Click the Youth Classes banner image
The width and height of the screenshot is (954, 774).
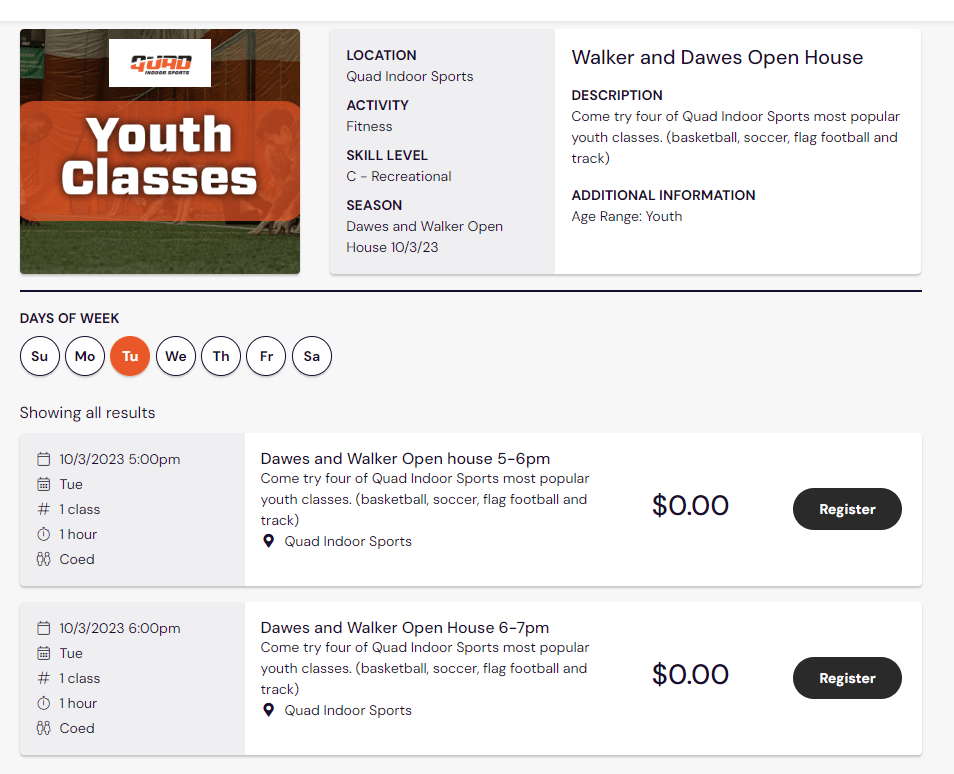160,180
